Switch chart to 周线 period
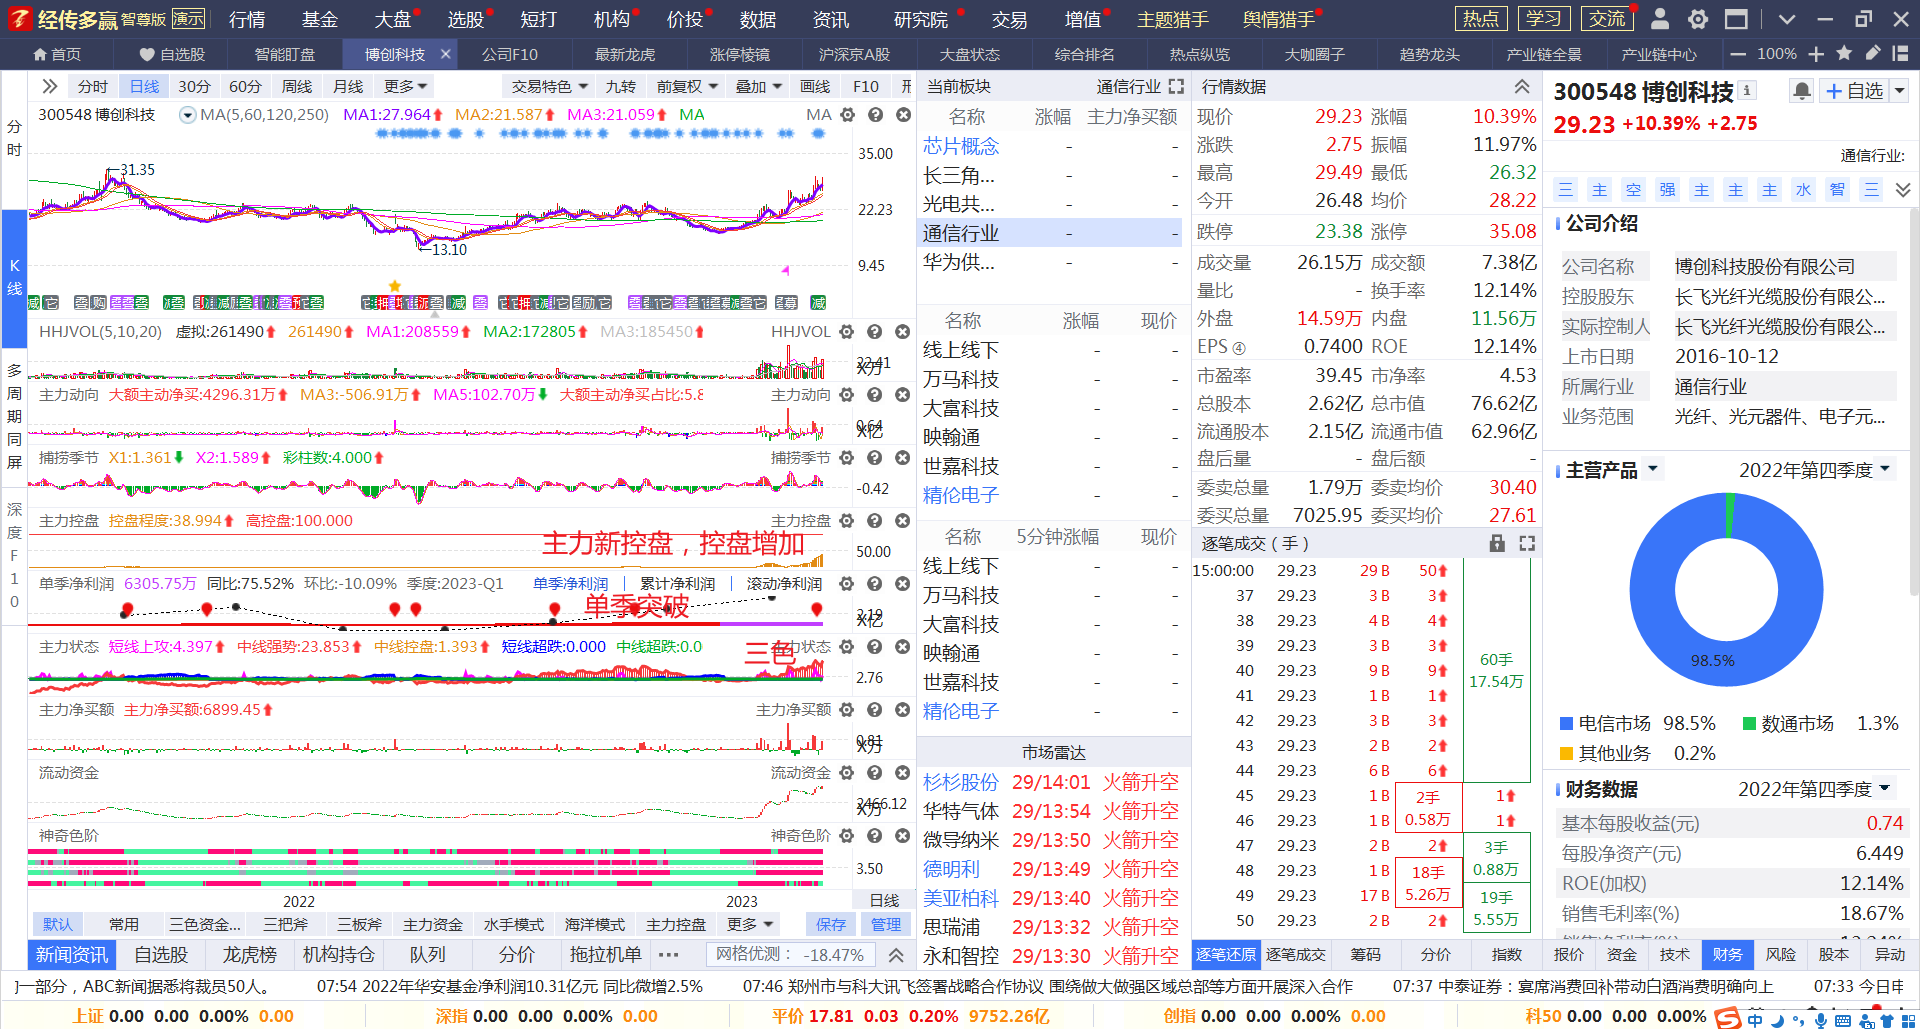The image size is (1920, 1029). pos(297,87)
